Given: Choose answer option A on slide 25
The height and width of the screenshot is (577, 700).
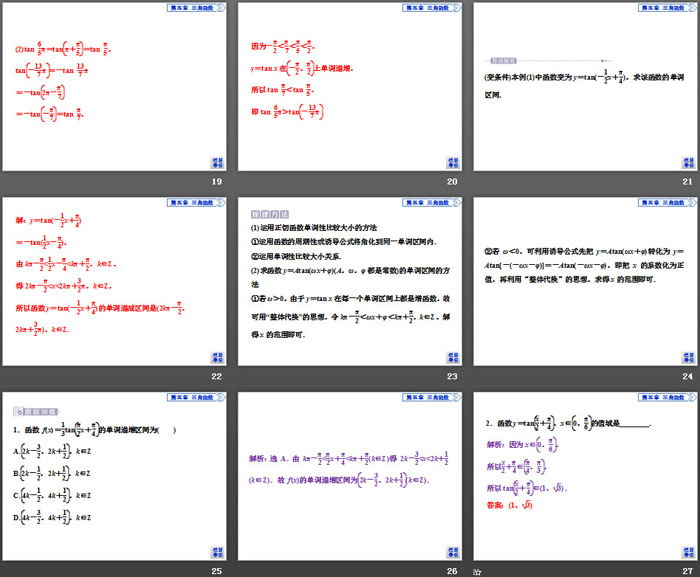Looking at the screenshot, I should pos(60,450).
